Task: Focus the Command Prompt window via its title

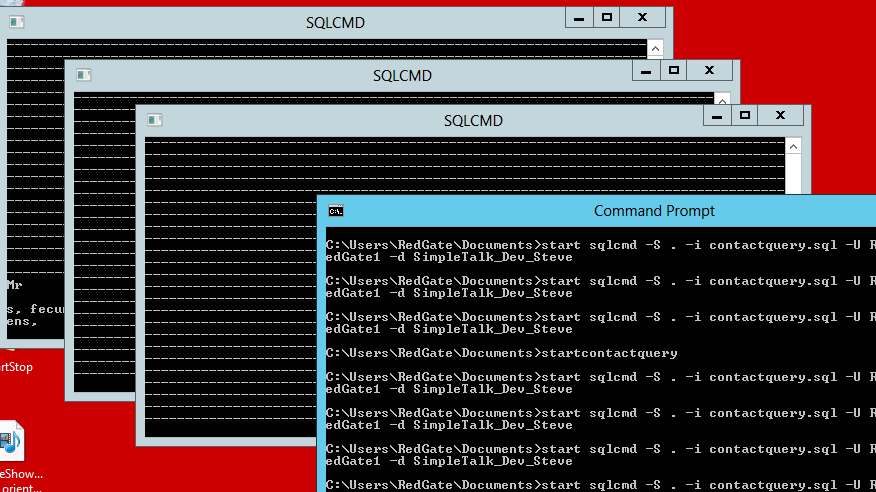Action: click(654, 211)
